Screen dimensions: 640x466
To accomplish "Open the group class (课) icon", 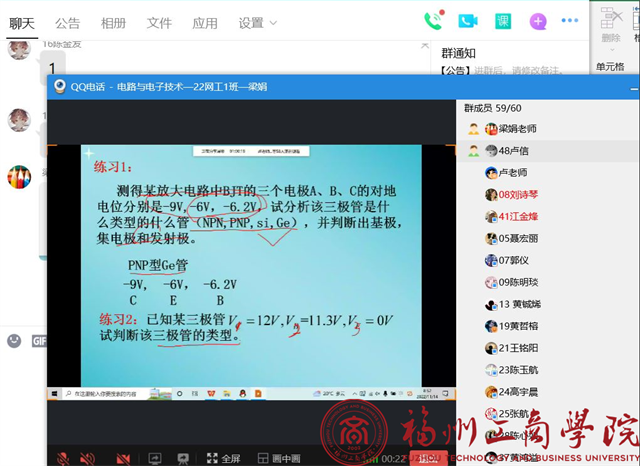I will (x=503, y=21).
